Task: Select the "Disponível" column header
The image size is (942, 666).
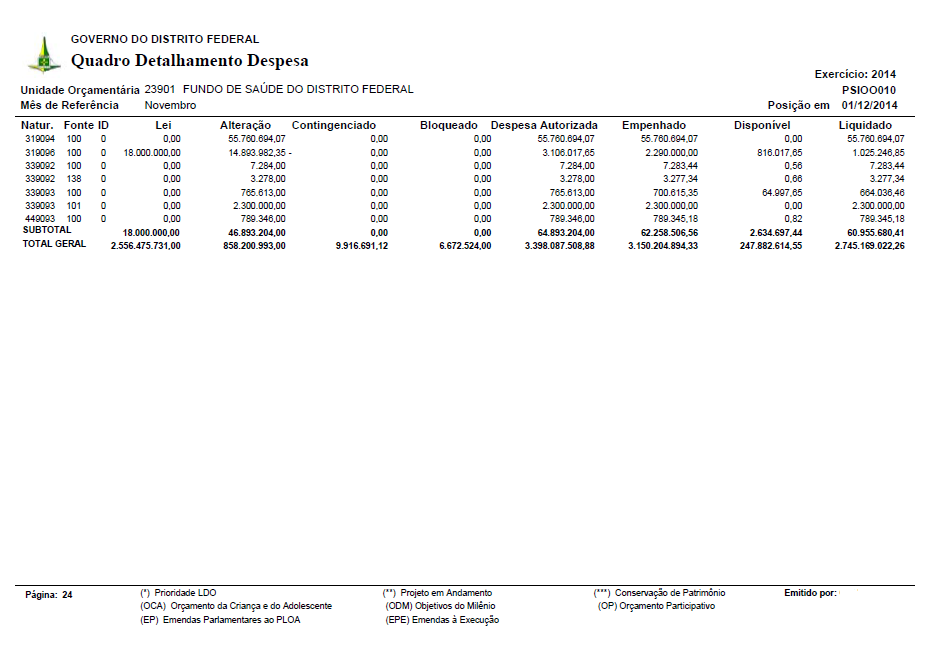Action: tap(763, 125)
